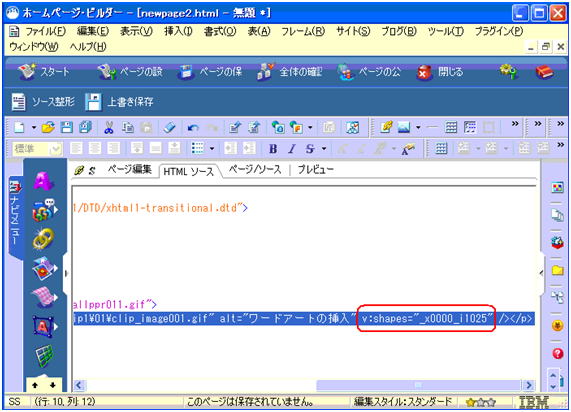The height and width of the screenshot is (412, 571).
Task: Collapse the left panel with the splitter arrow
Action: click(66, 273)
